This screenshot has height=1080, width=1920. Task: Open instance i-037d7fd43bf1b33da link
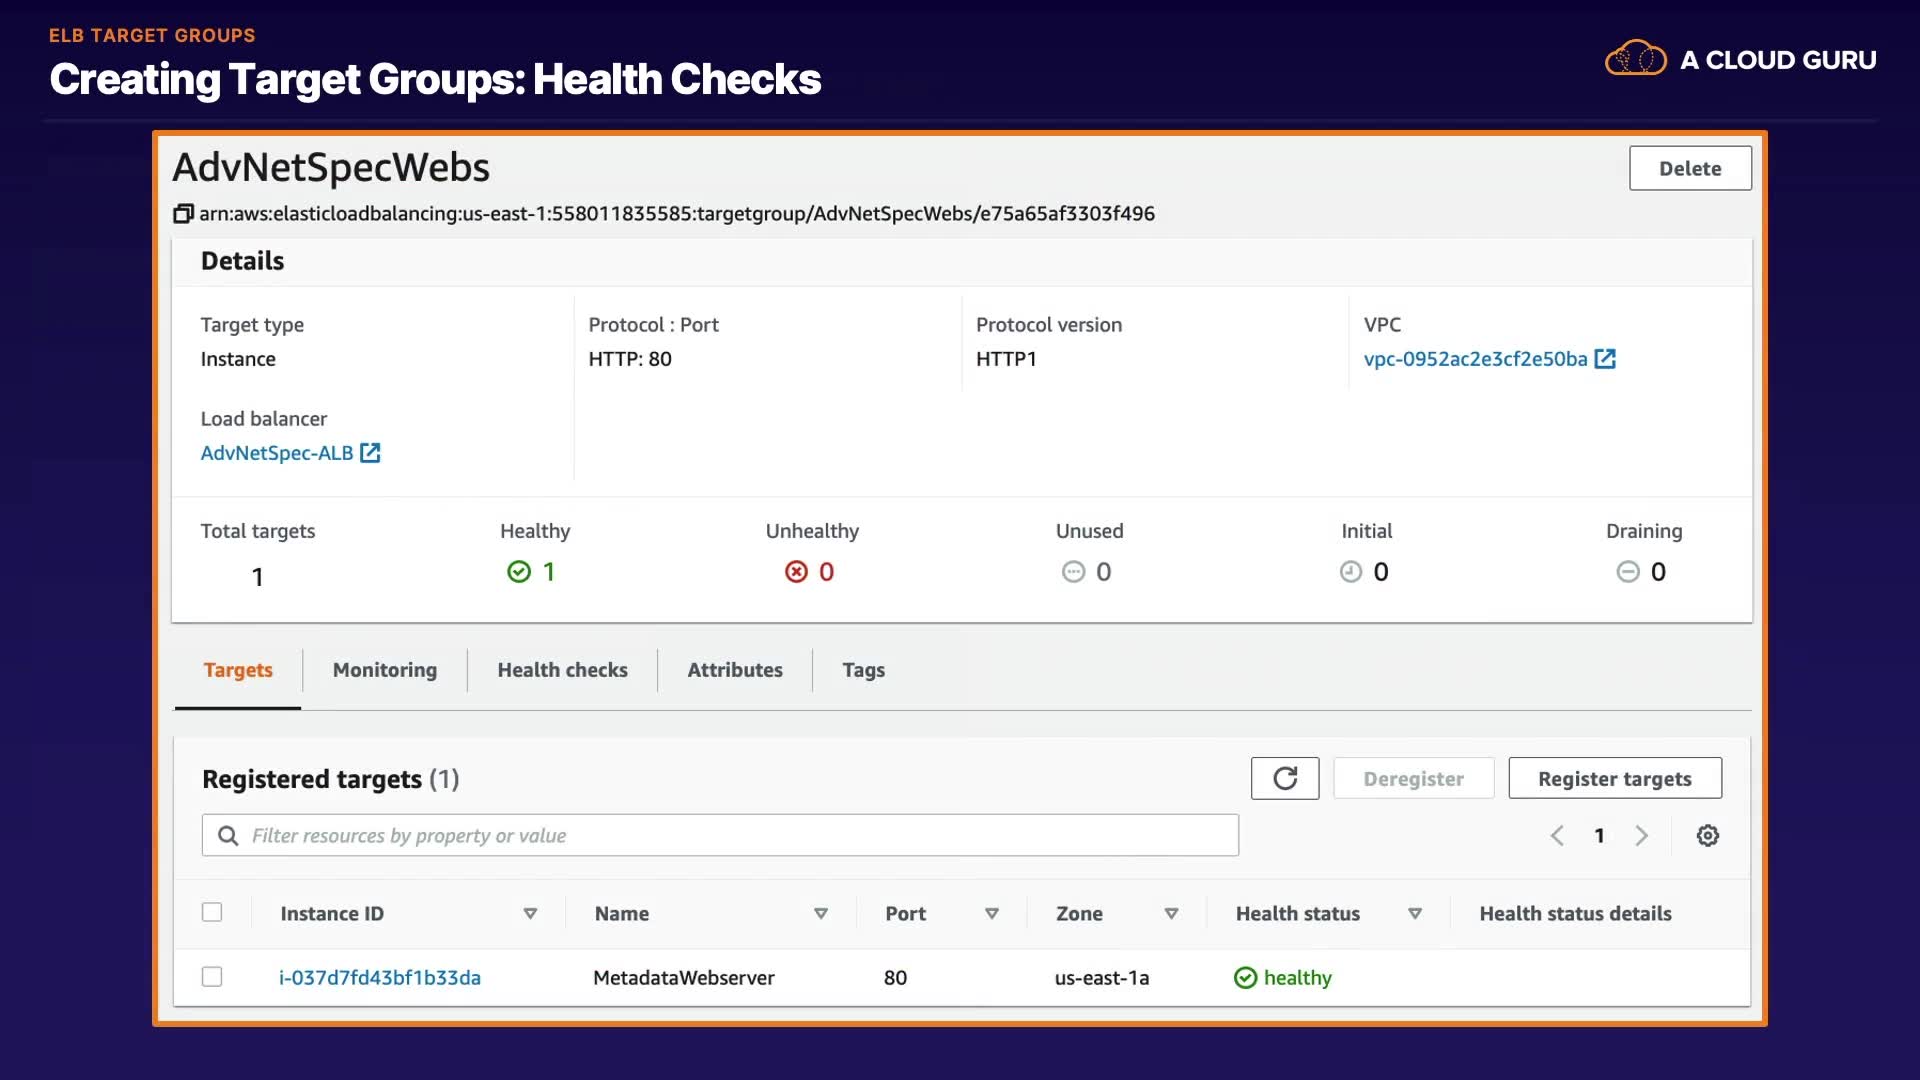tap(380, 978)
